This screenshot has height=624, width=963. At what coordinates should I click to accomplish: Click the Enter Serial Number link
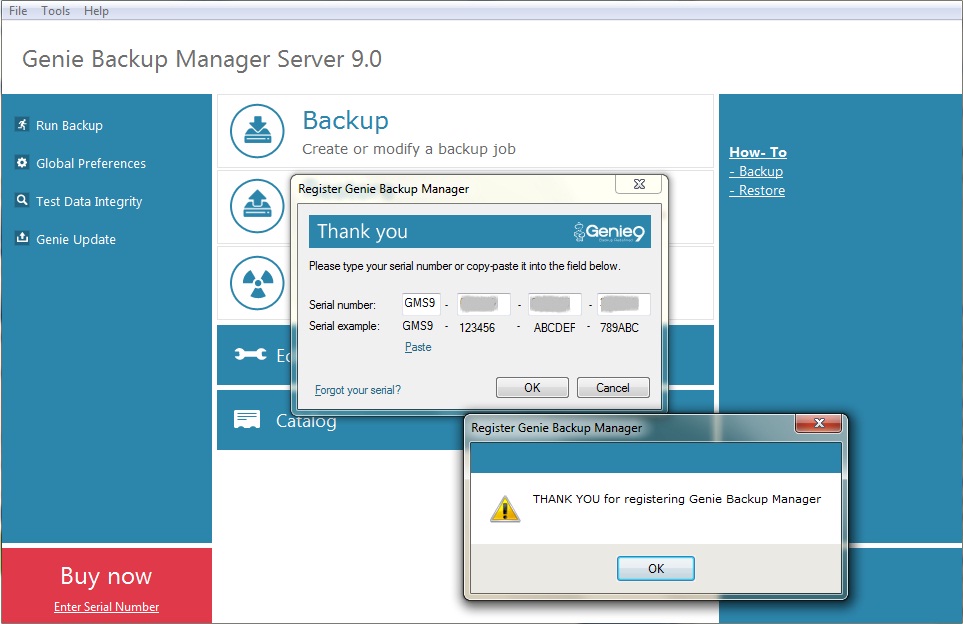[106, 607]
